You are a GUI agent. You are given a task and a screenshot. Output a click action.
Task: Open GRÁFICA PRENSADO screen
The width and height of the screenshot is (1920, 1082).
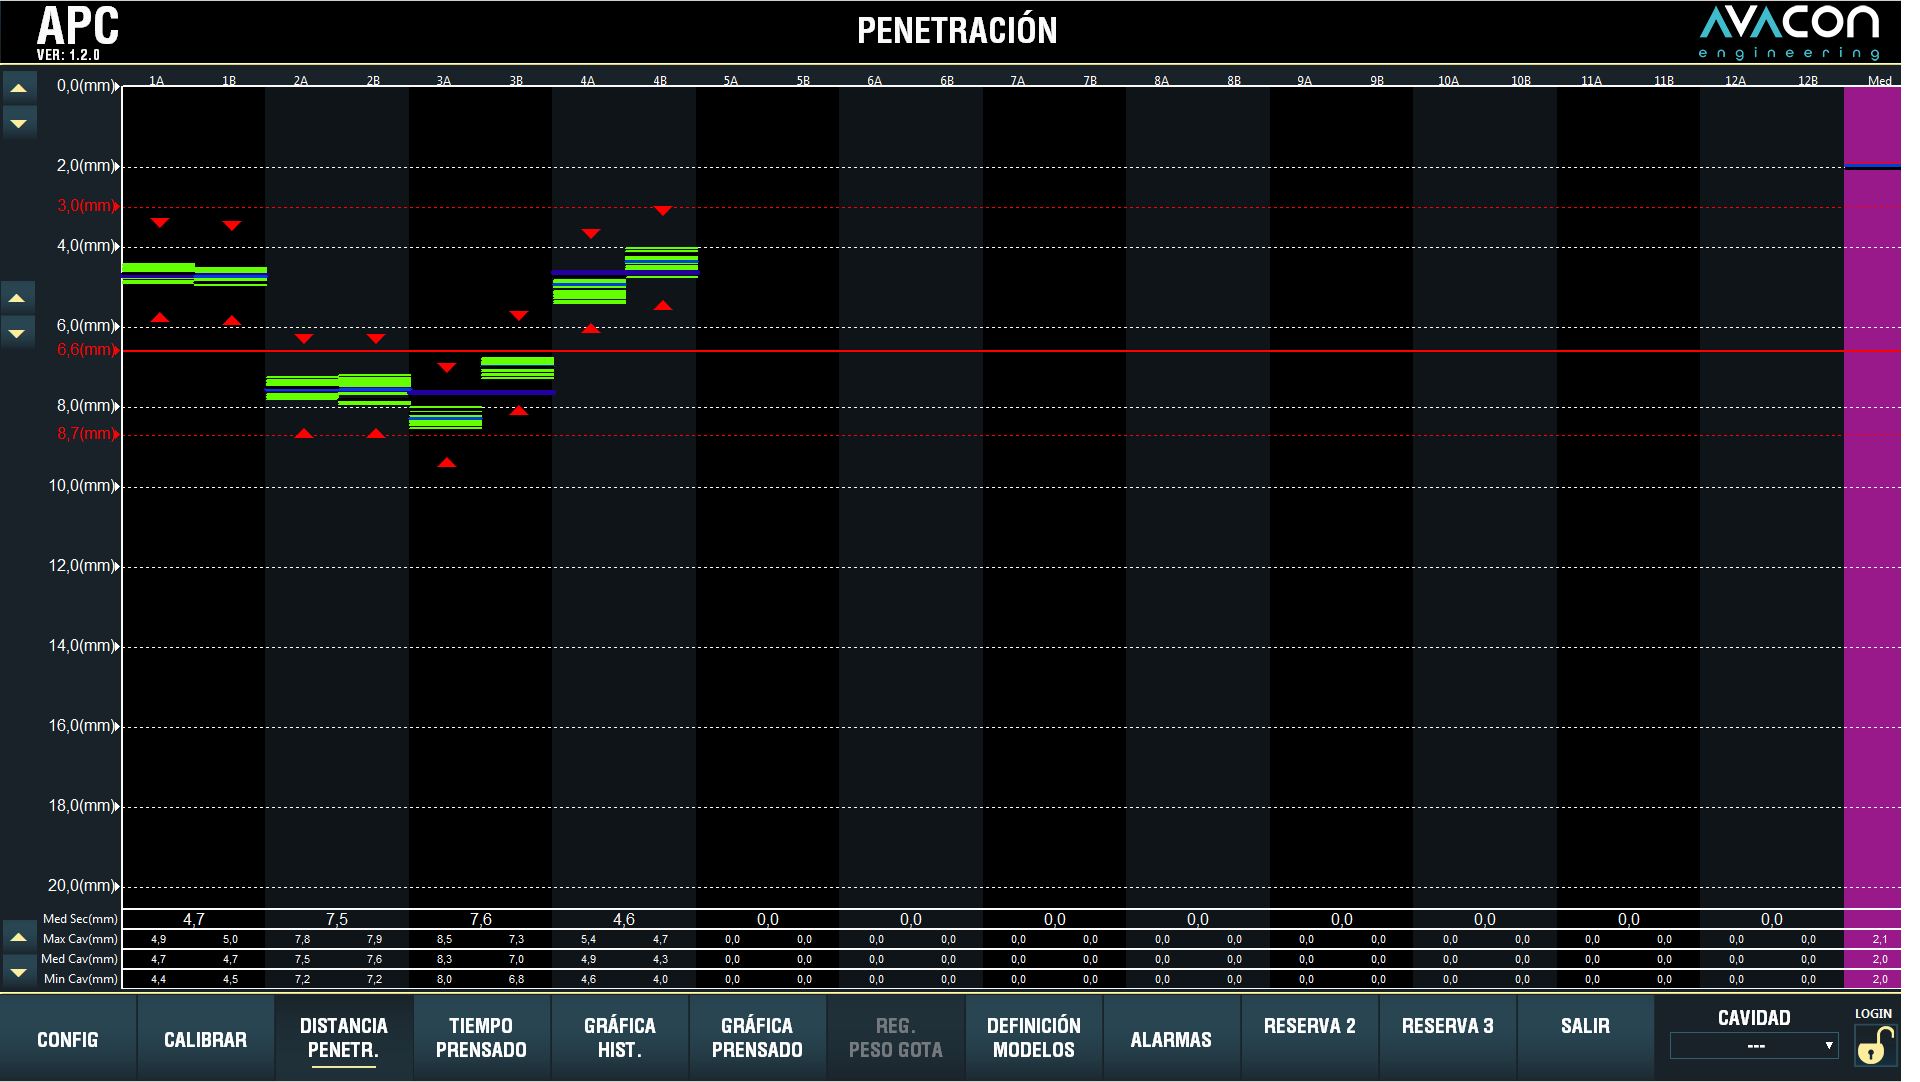click(757, 1038)
